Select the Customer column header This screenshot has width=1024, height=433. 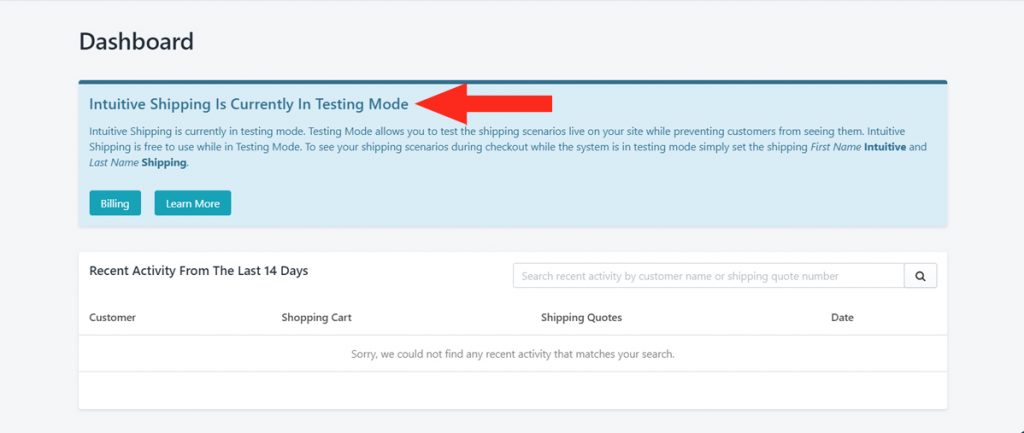pyautogui.click(x=112, y=317)
